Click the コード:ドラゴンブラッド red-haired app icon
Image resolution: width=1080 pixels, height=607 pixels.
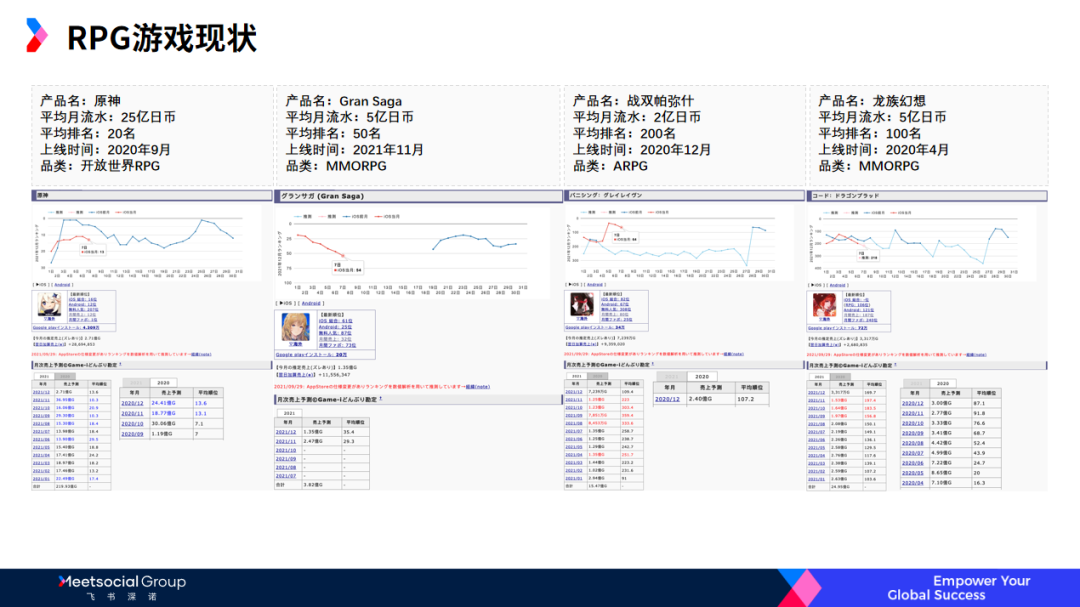[x=824, y=305]
